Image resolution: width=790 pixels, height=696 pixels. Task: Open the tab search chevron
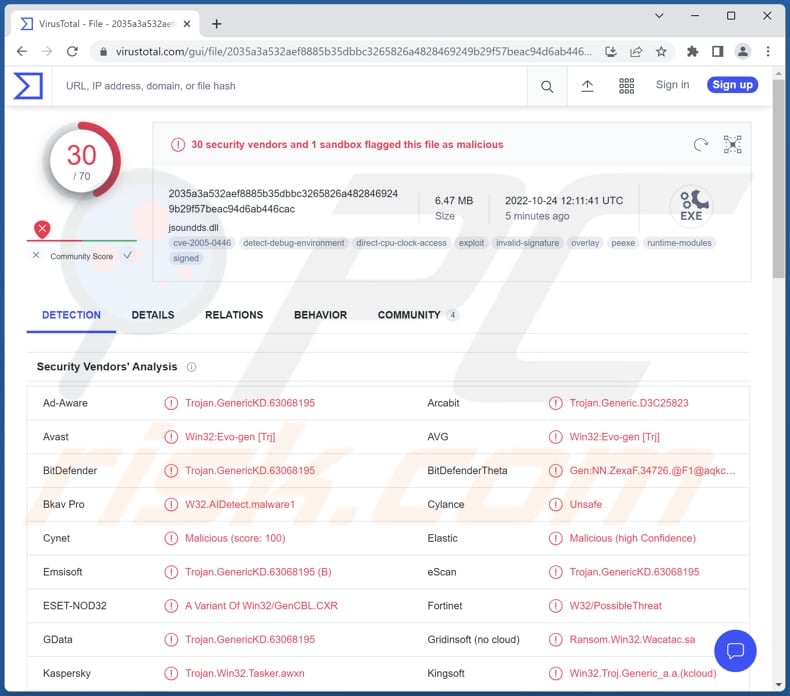click(659, 16)
